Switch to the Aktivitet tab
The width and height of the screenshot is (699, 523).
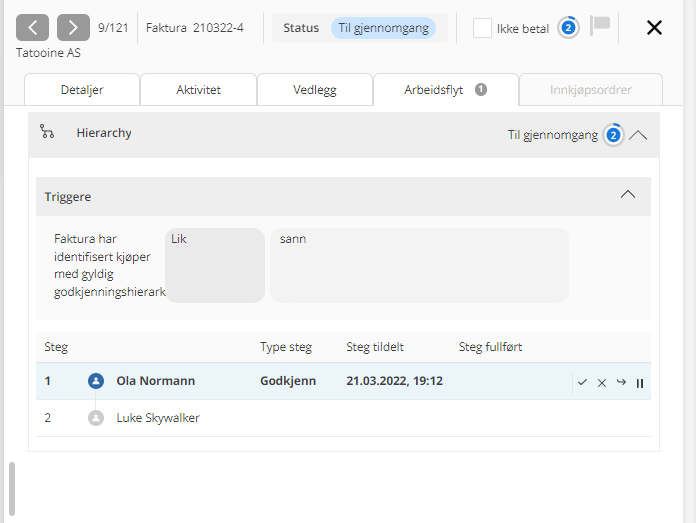pyautogui.click(x=198, y=90)
